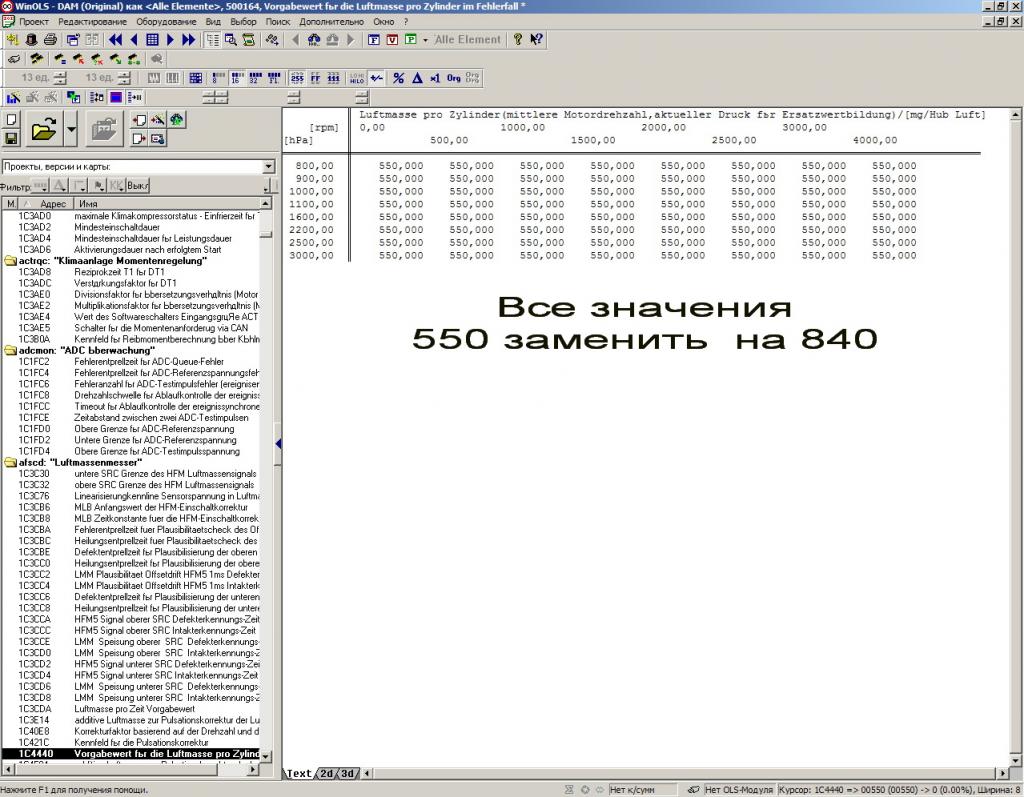Open the help question mark icon
This screenshot has height=797, width=1024.
pyautogui.click(x=518, y=40)
